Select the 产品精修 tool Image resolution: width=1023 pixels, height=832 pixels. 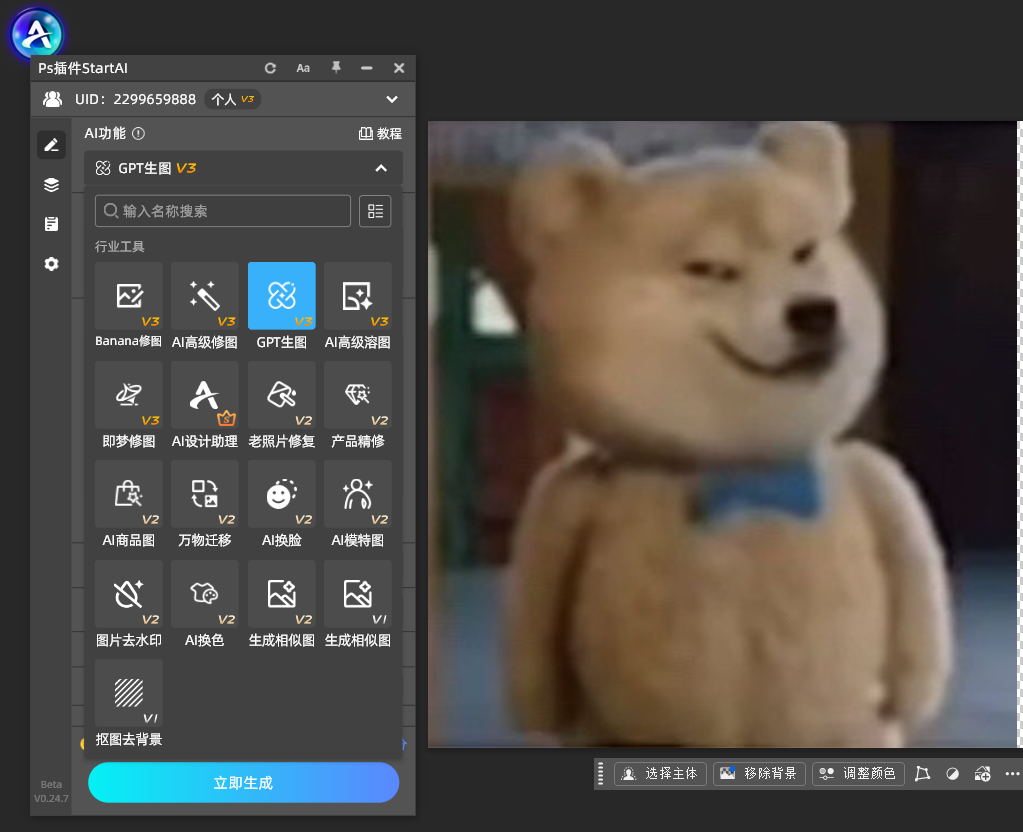tap(358, 405)
